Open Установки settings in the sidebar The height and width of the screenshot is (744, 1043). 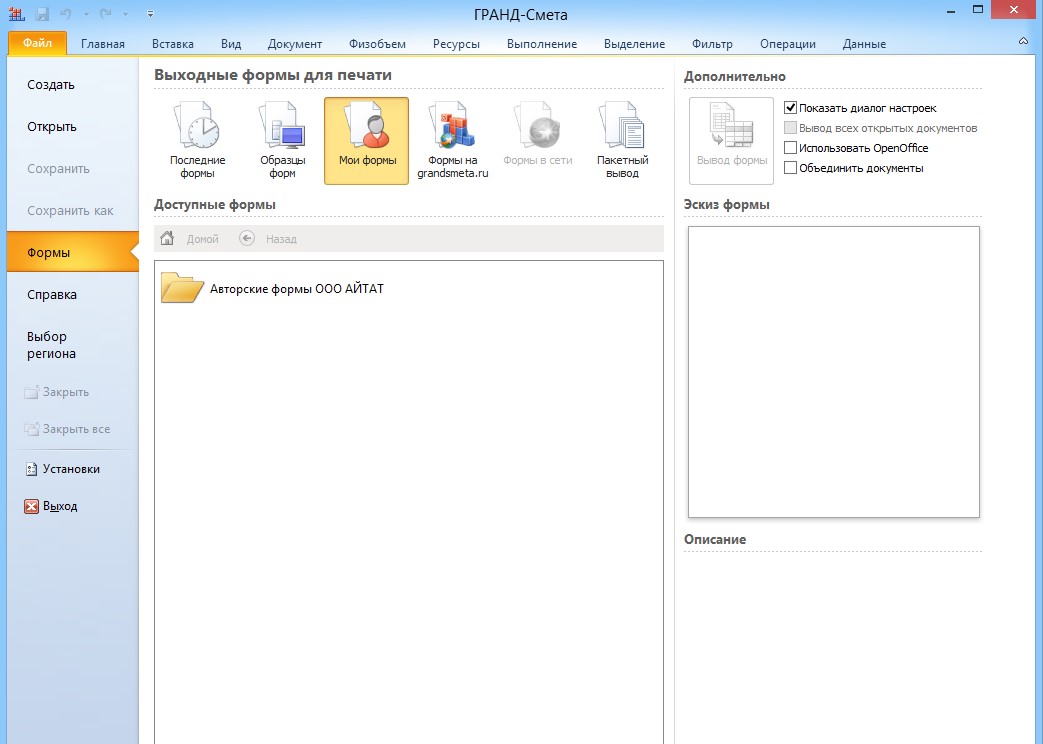[63, 469]
